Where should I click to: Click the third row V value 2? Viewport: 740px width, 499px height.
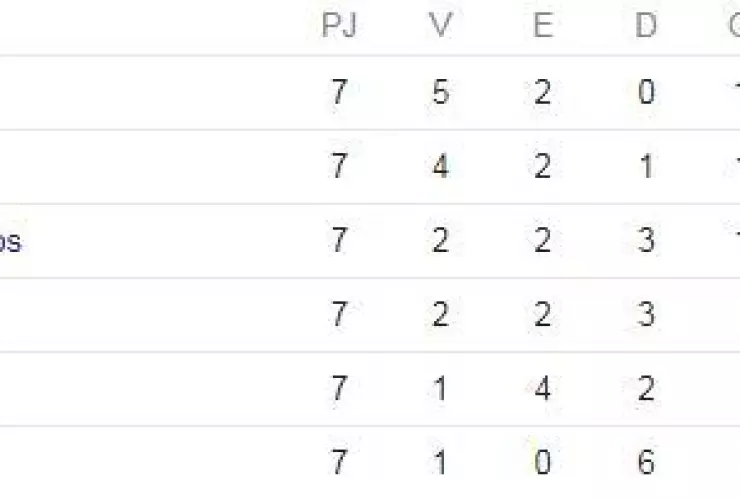click(440, 241)
